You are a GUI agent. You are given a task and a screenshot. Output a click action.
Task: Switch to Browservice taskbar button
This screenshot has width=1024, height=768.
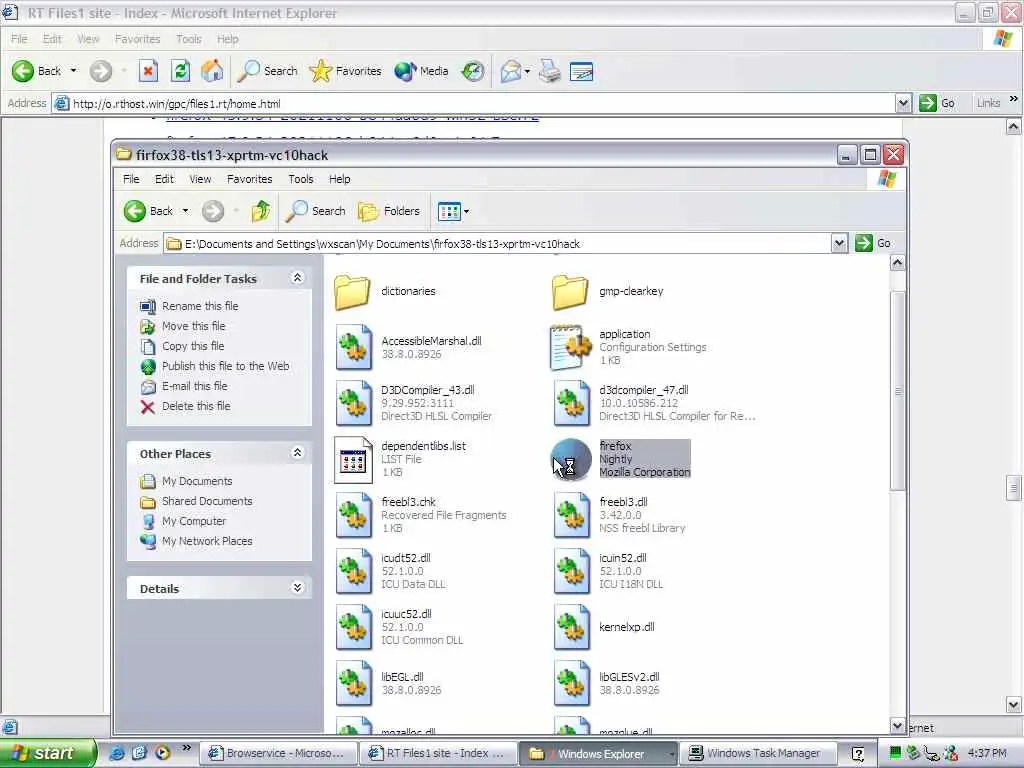[278, 754]
